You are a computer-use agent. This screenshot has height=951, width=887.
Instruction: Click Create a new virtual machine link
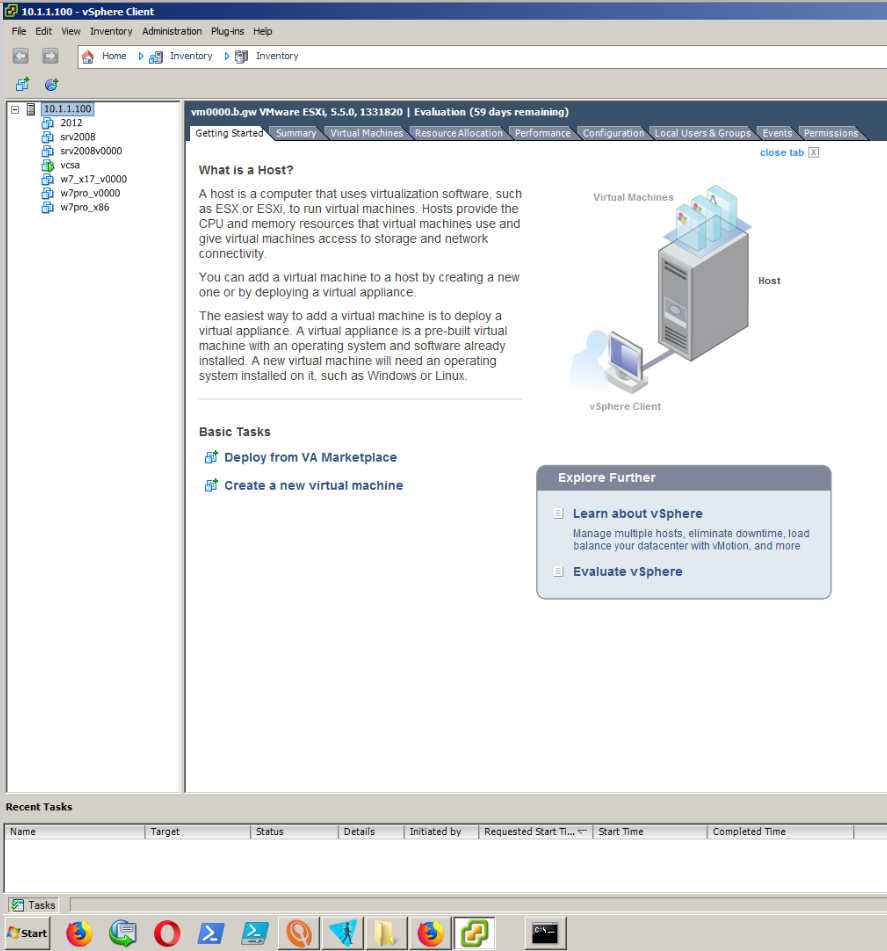[x=313, y=485]
